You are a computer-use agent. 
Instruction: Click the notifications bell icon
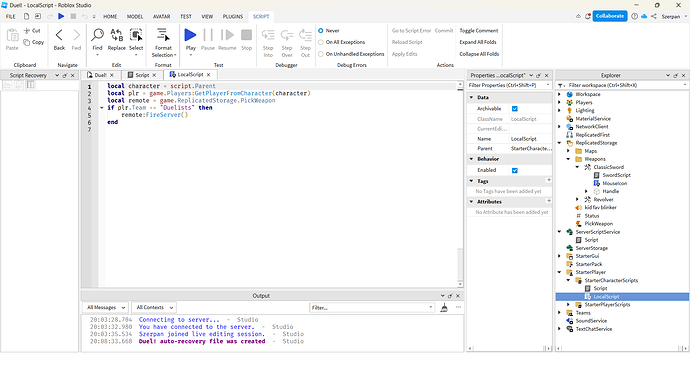click(588, 16)
